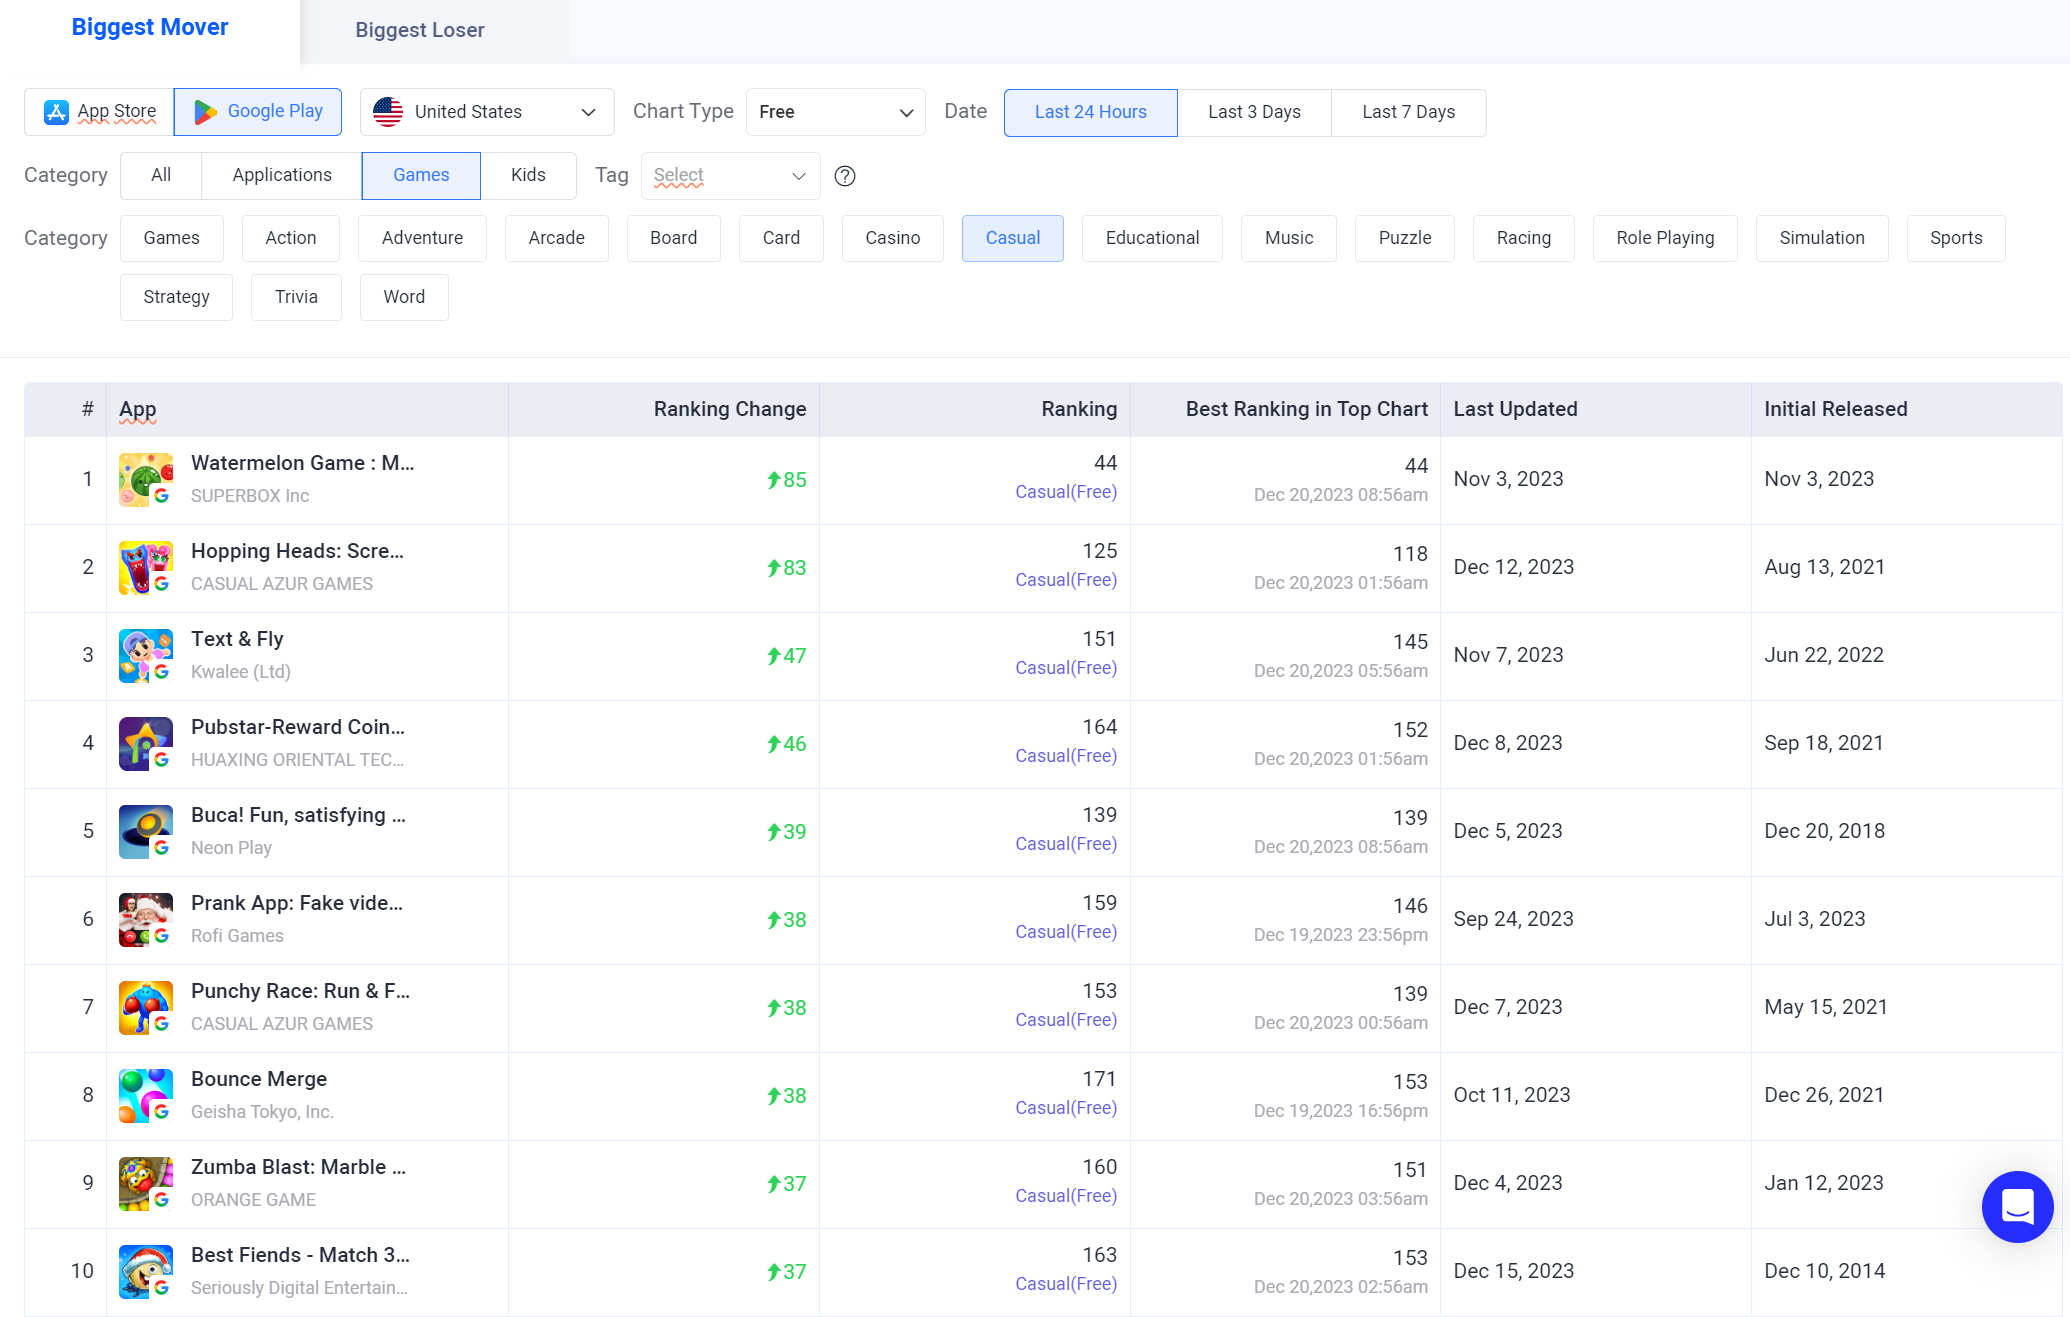Open the Bounce Merge title link
This screenshot has width=2070, height=1317.
coord(259,1079)
